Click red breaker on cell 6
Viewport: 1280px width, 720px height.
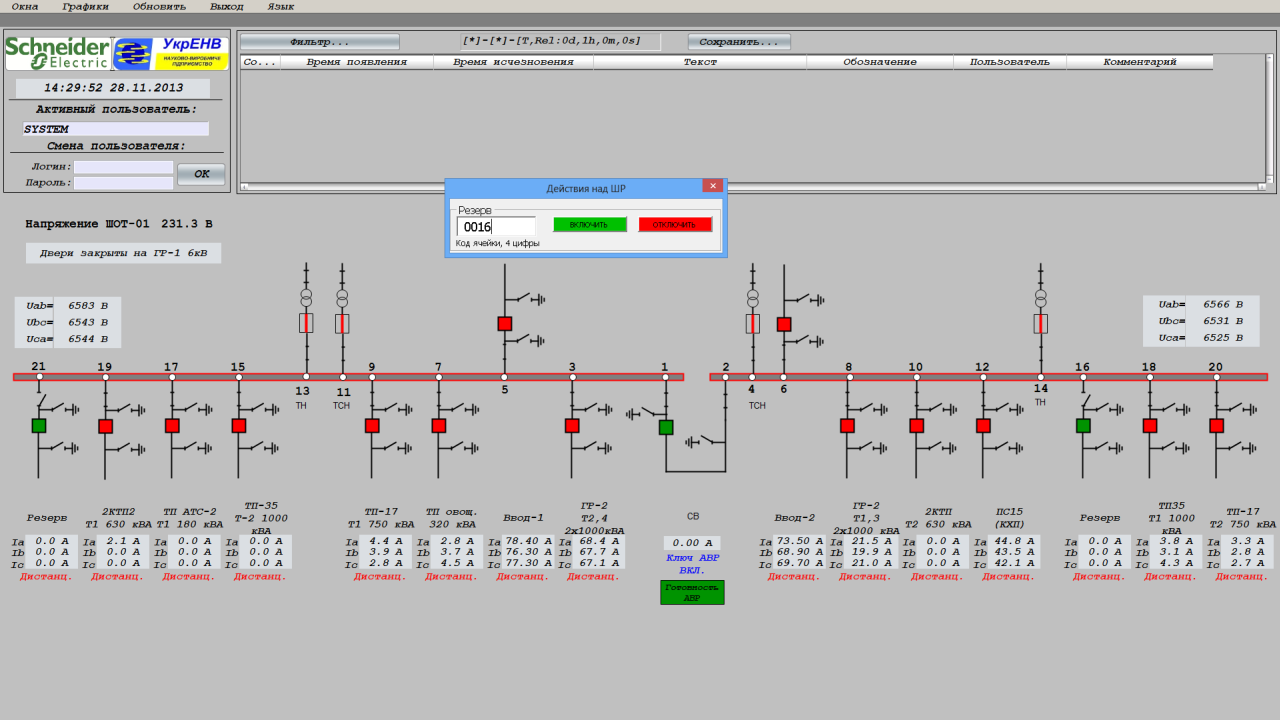[x=784, y=324]
